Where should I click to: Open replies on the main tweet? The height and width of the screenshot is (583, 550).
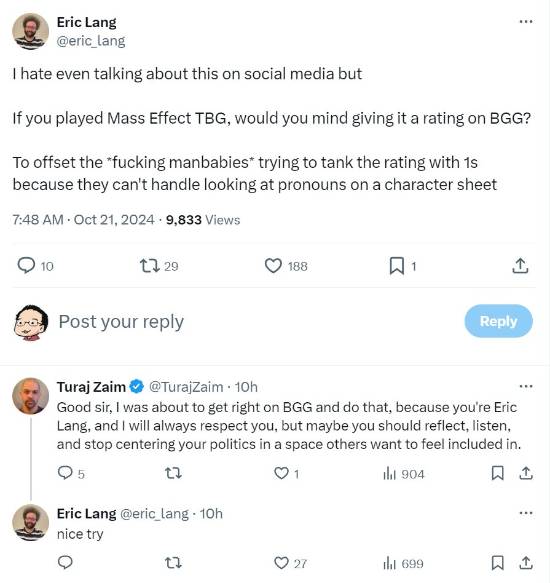[x=26, y=265]
